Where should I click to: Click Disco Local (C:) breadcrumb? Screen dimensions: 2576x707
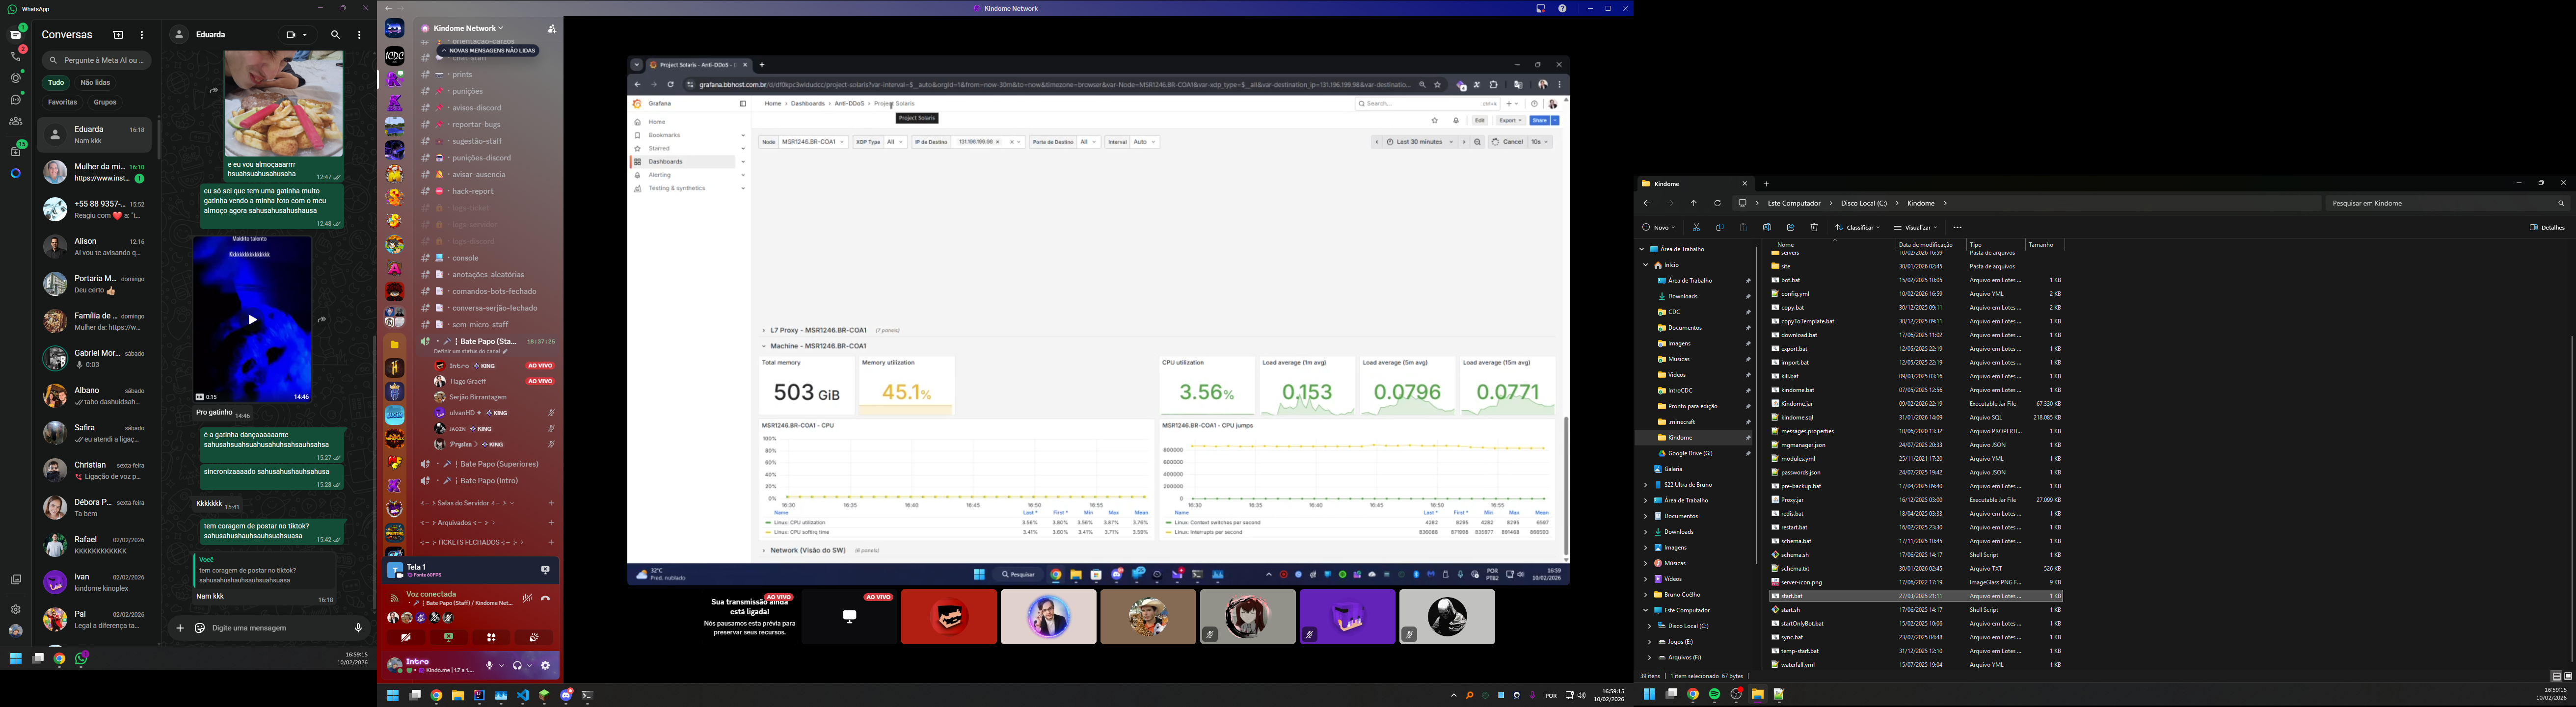click(x=1863, y=203)
